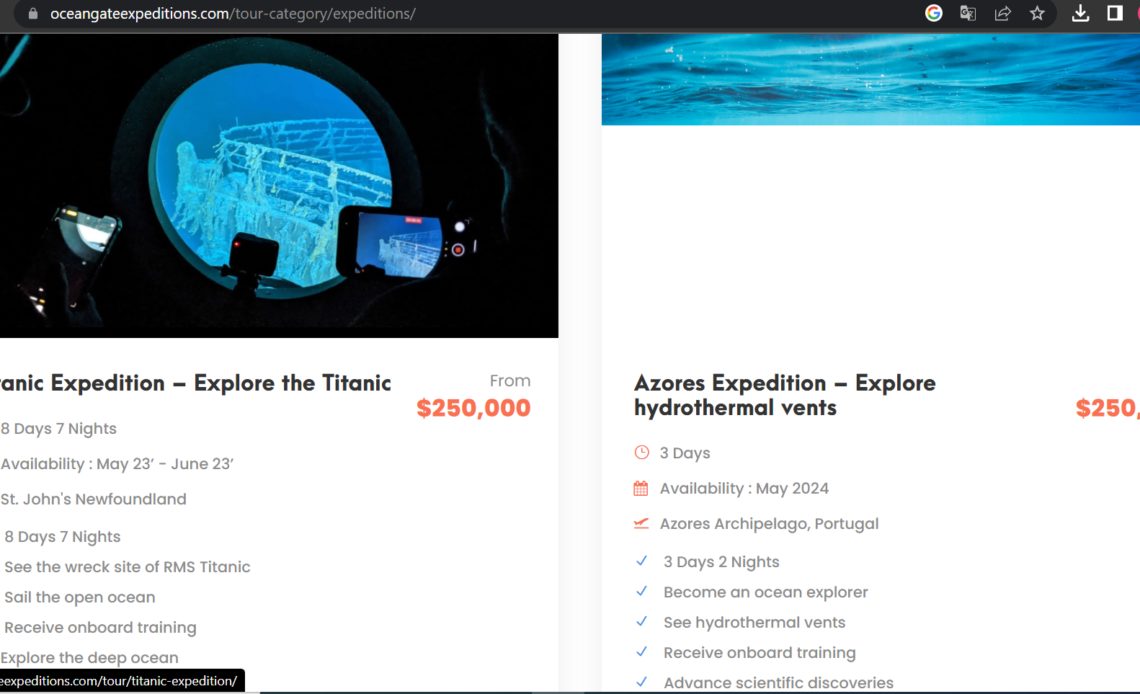The image size is (1140, 694).
Task: Open the Google icon in toolbar
Action: tap(934, 13)
